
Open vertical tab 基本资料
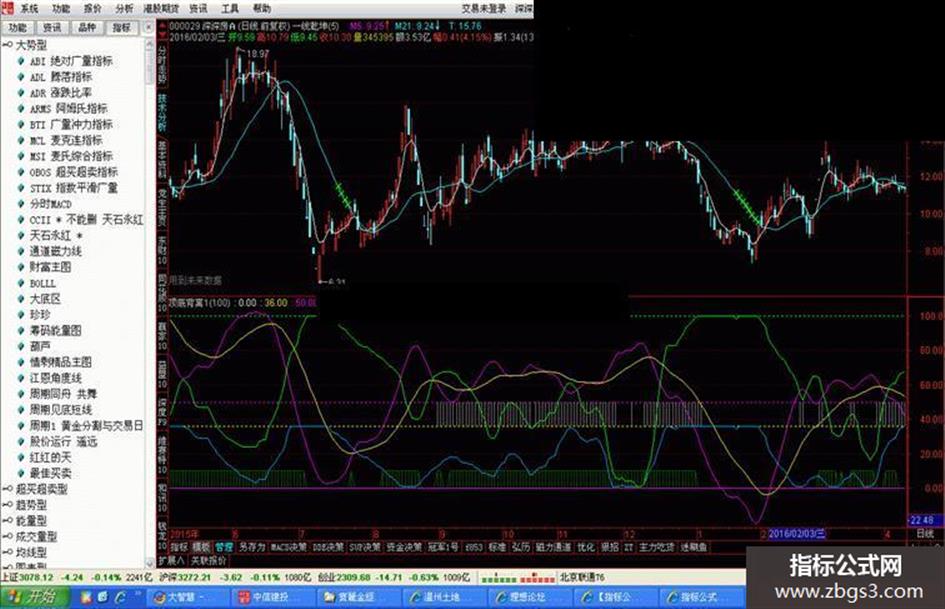pos(162,160)
